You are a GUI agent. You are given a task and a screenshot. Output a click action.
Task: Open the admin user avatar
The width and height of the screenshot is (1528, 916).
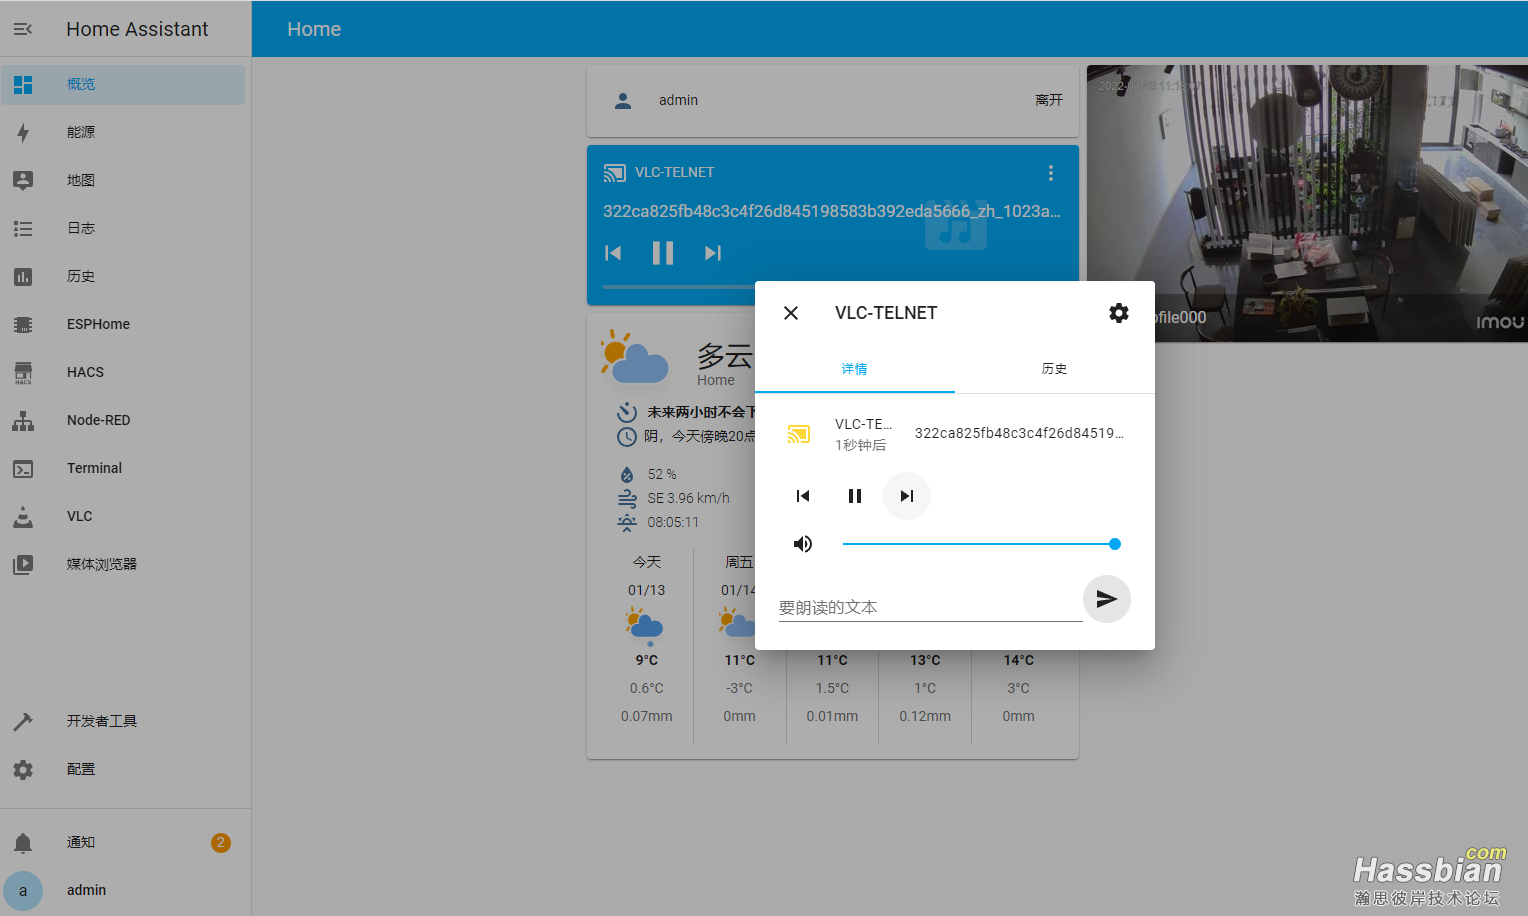click(23, 890)
